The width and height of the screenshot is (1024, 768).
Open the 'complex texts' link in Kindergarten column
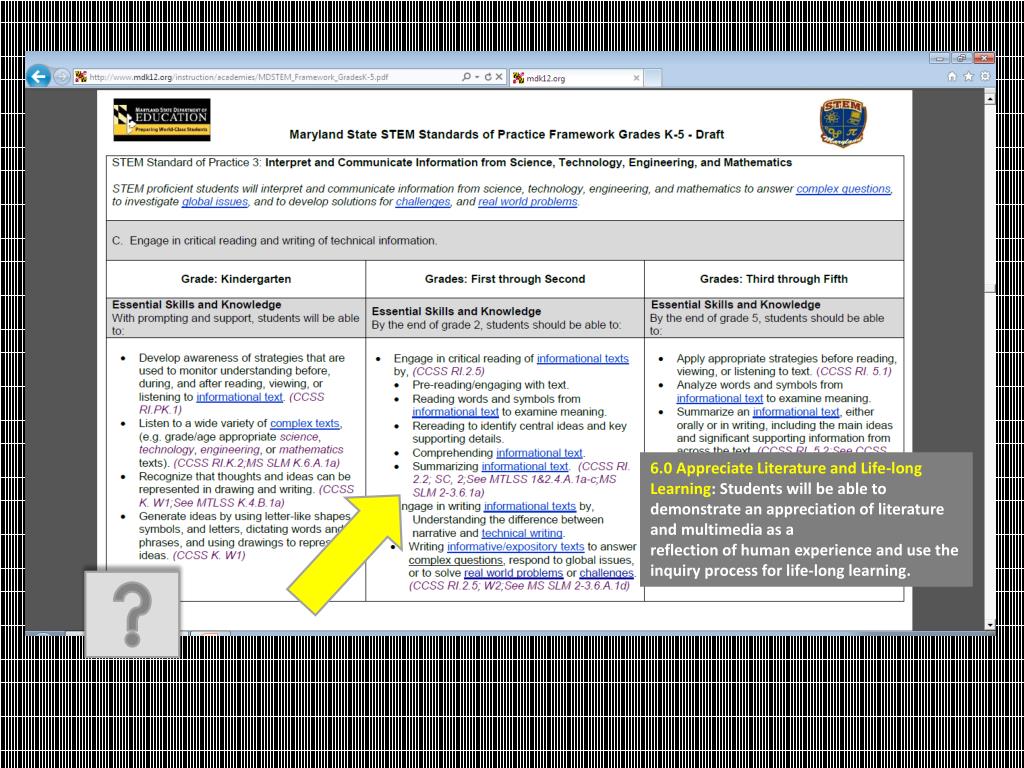(305, 424)
